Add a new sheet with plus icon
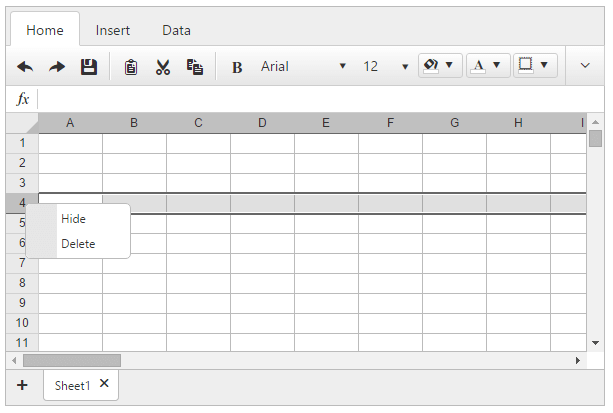The image size is (613, 413). click(22, 385)
